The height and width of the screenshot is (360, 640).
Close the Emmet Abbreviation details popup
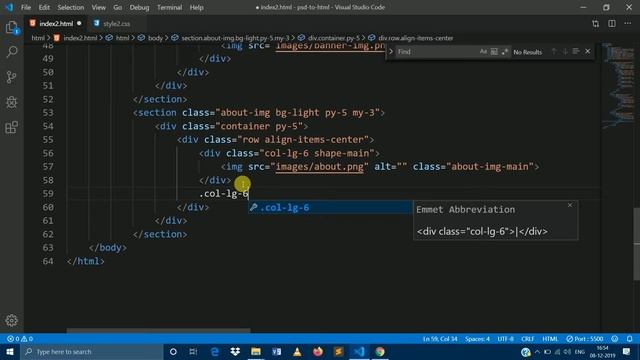[570, 205]
